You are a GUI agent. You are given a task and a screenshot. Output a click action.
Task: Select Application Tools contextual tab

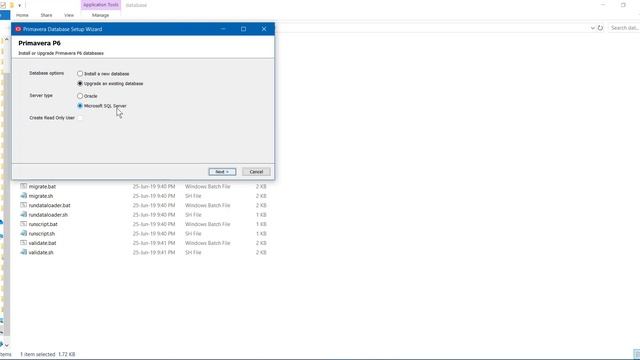tap(101, 5)
